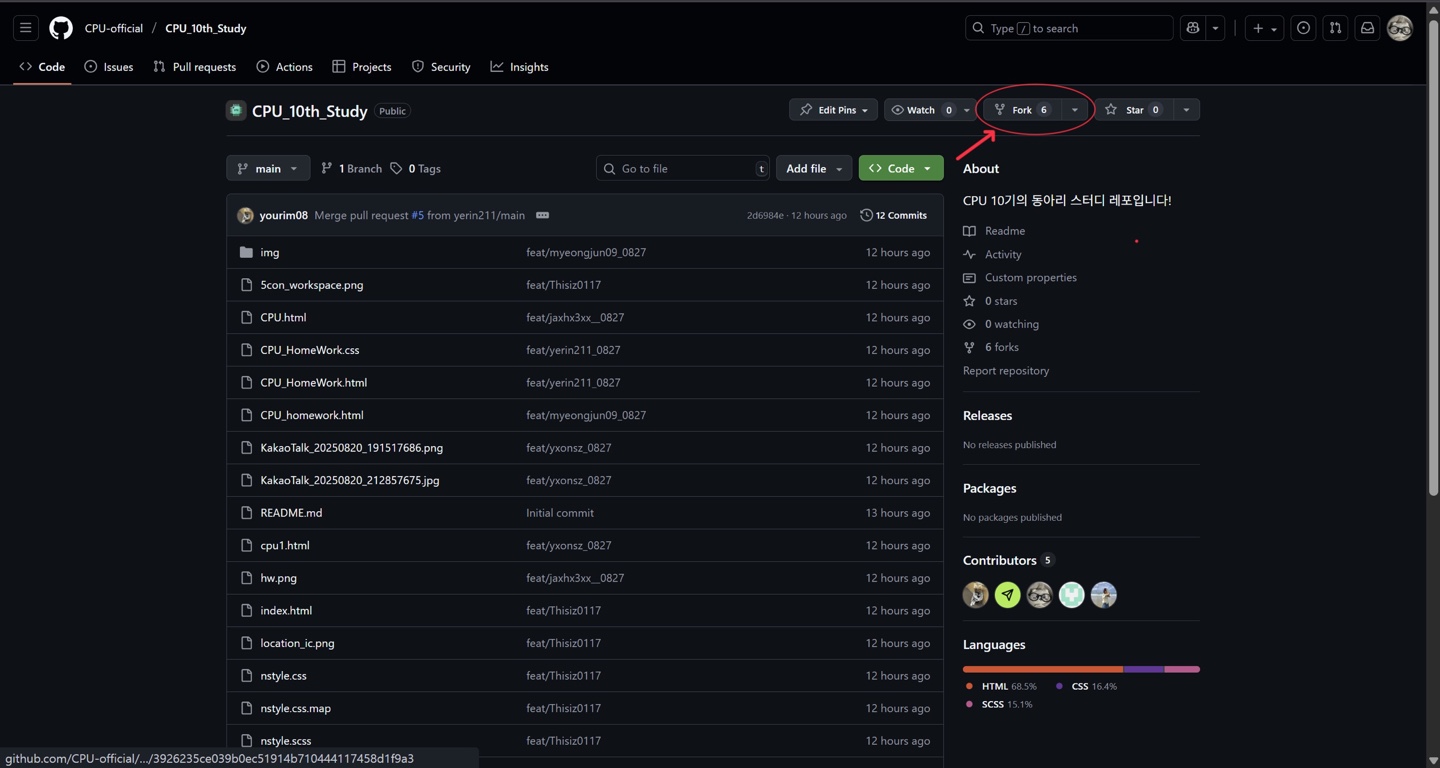Viewport: 1440px width, 768px height.
Task: Open pull request #5 link in the commit message
Action: click(x=417, y=215)
